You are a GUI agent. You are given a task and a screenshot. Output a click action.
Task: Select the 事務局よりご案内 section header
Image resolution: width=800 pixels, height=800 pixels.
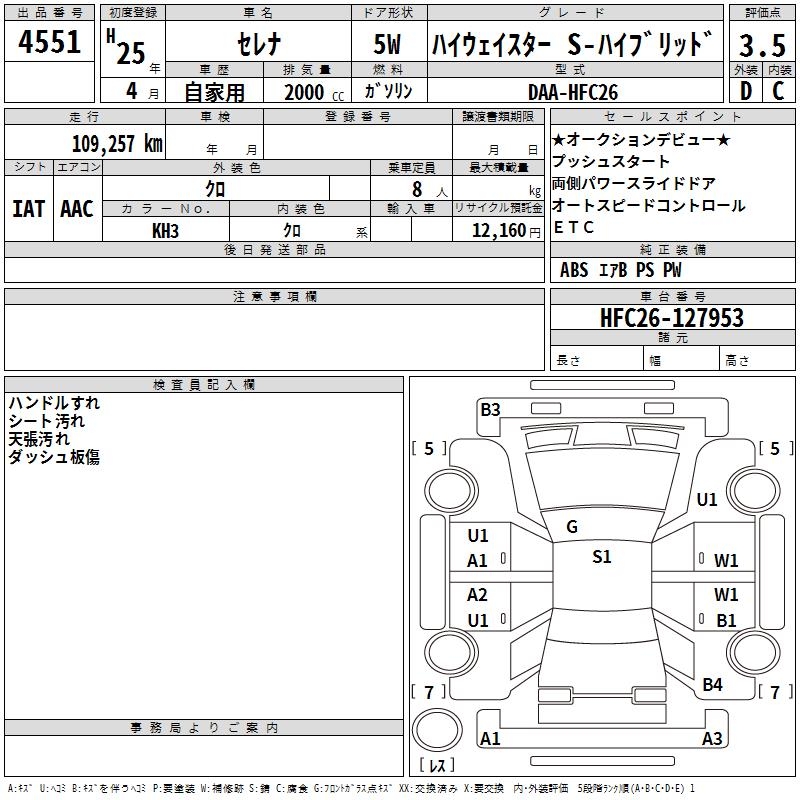(x=204, y=728)
